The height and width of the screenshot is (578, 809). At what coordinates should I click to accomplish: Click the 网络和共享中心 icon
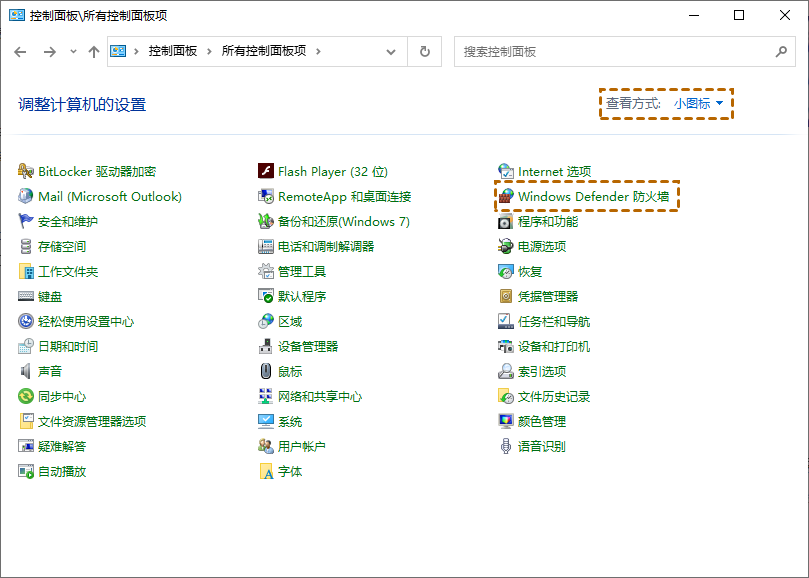coord(266,396)
